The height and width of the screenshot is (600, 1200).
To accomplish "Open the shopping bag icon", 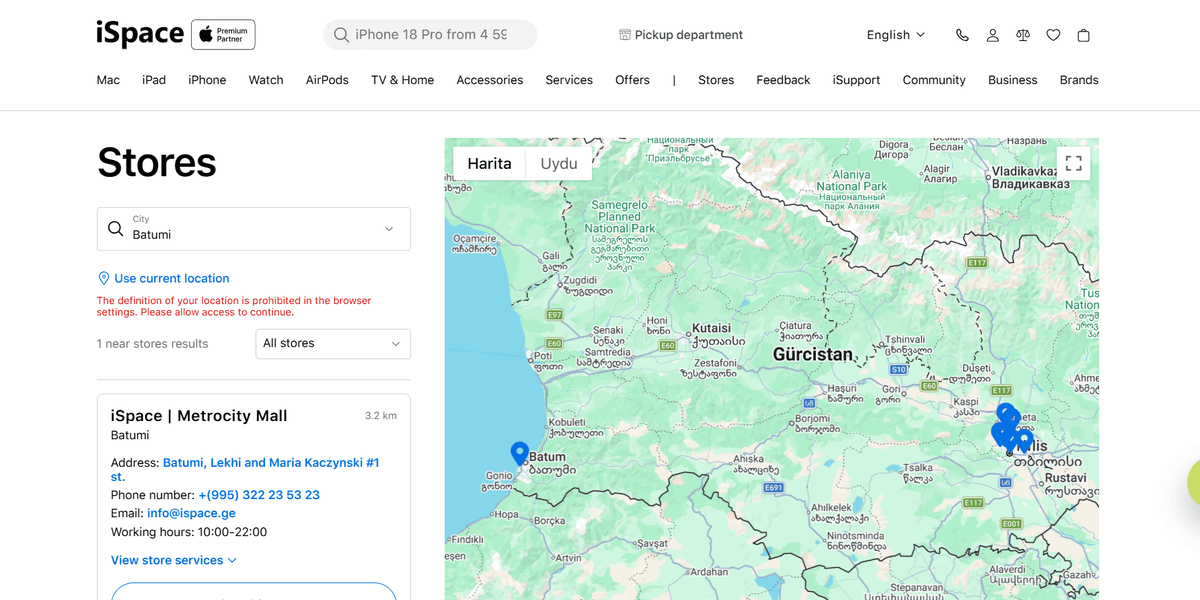I will [x=1083, y=35].
